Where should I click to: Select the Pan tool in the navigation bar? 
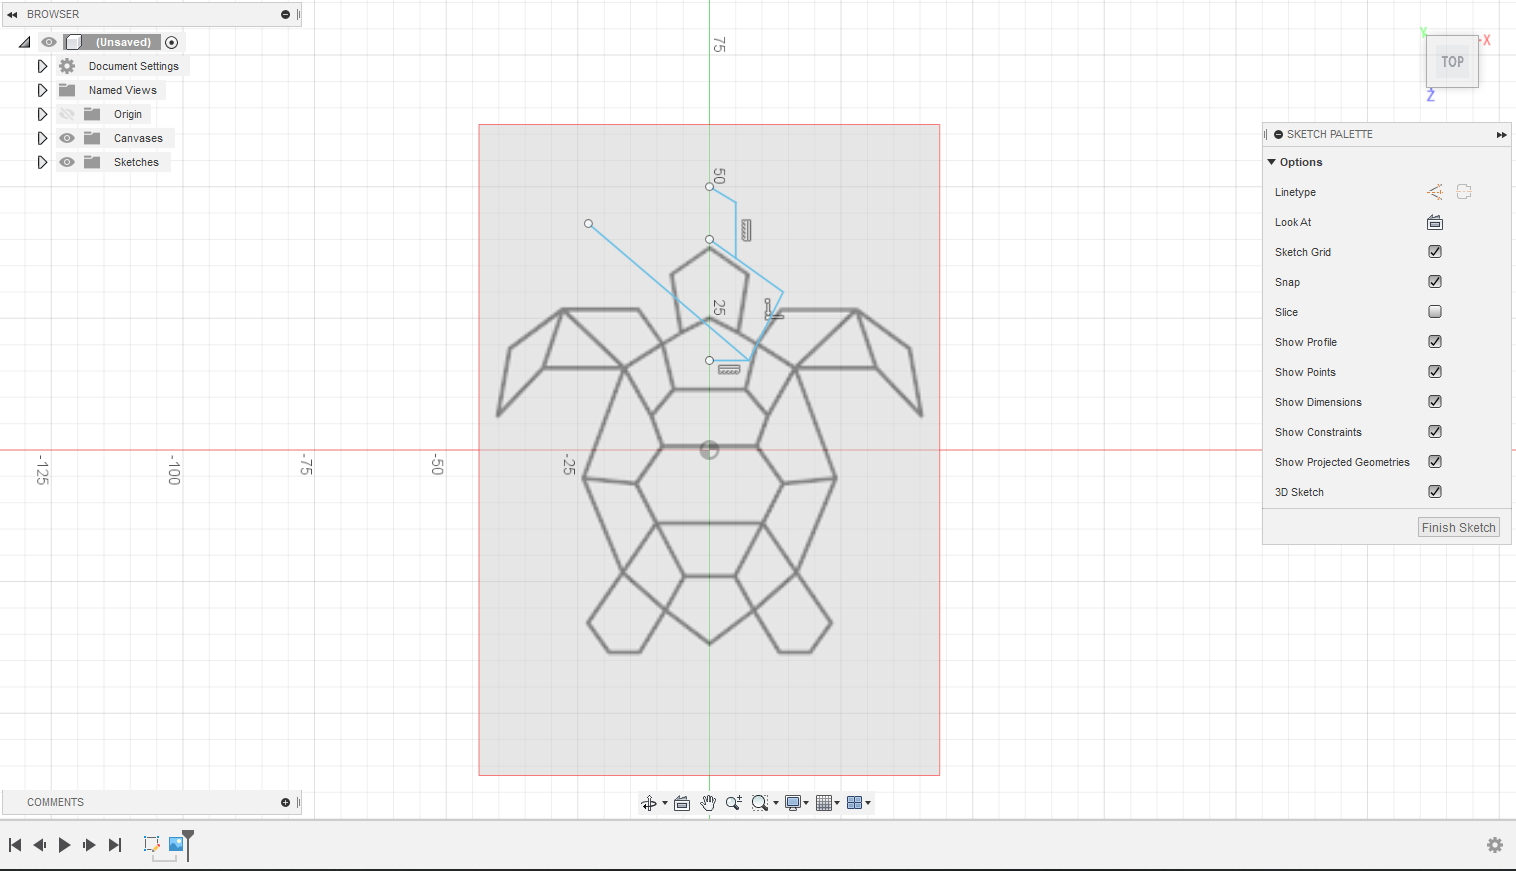coord(708,802)
